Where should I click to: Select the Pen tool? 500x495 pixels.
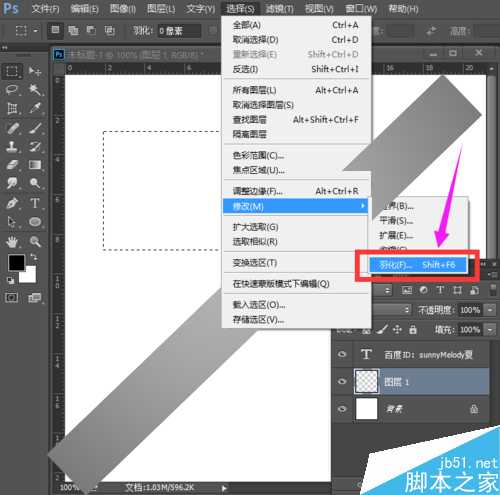click(12, 203)
